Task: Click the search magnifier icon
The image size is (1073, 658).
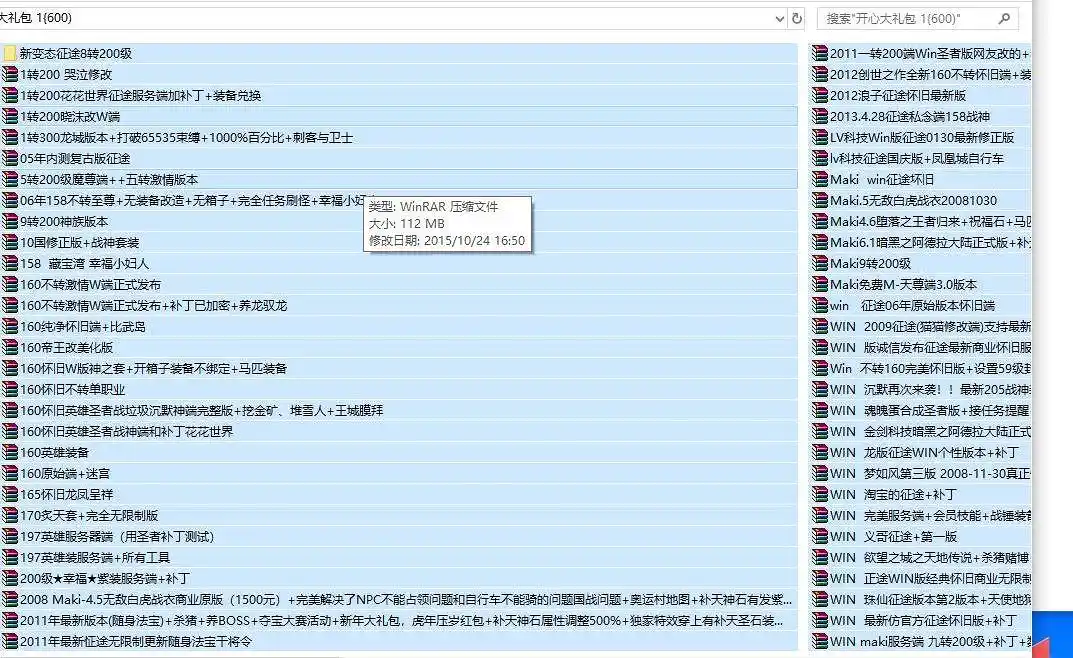Action: pos(1004,18)
